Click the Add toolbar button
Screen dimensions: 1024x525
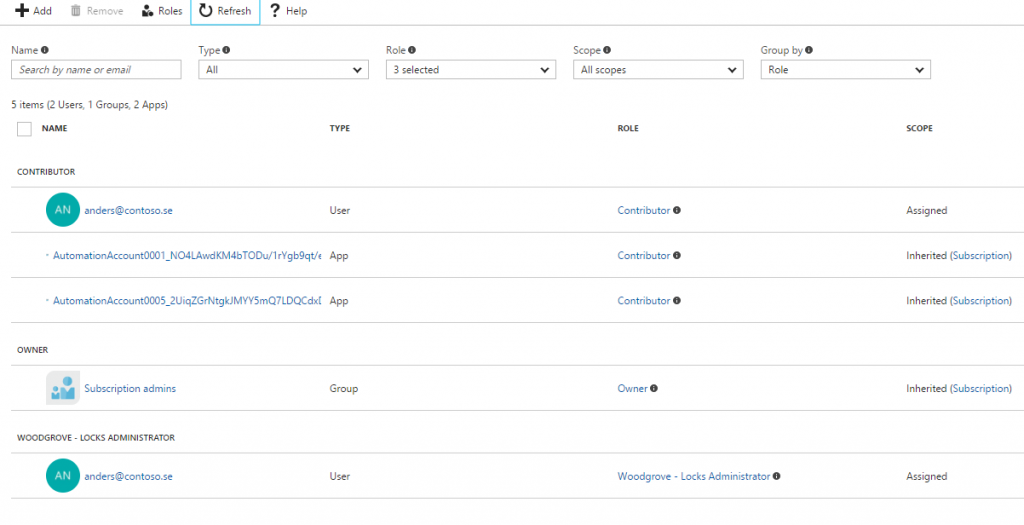(33, 11)
